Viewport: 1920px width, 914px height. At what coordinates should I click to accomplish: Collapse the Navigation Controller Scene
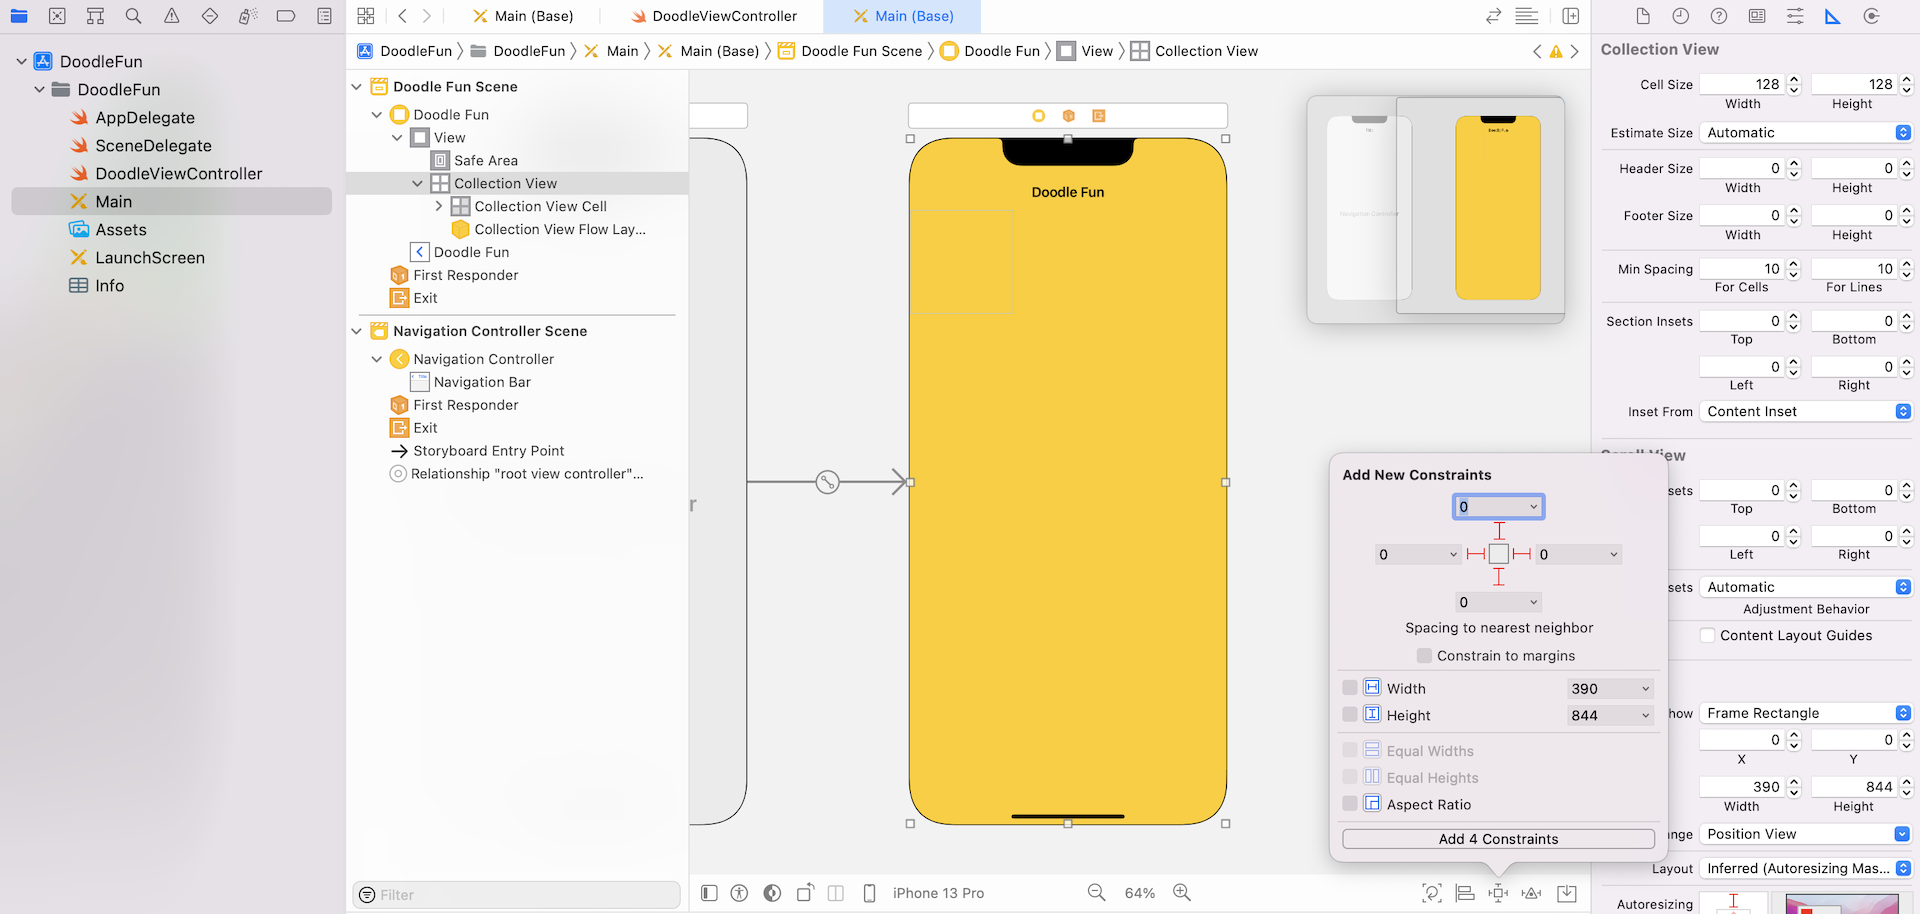tap(357, 331)
